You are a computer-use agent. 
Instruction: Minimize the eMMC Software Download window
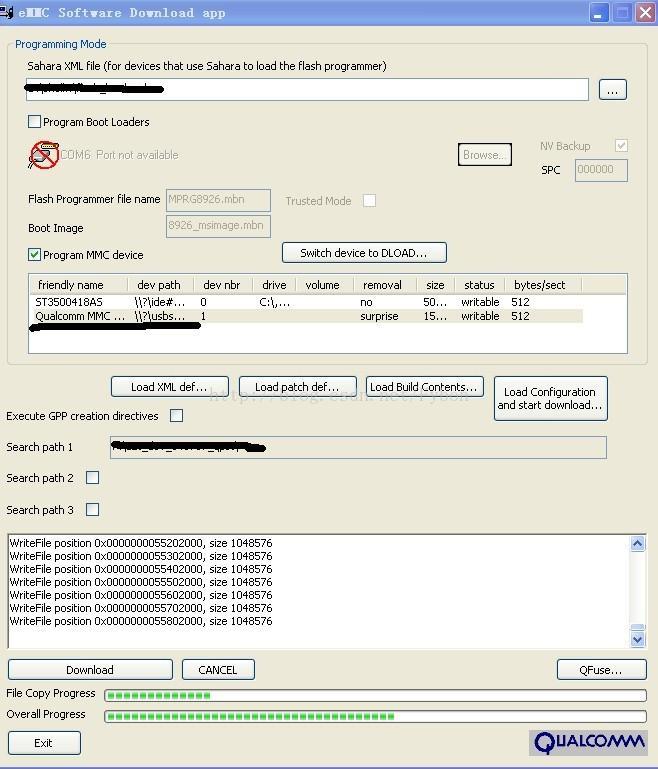point(599,13)
